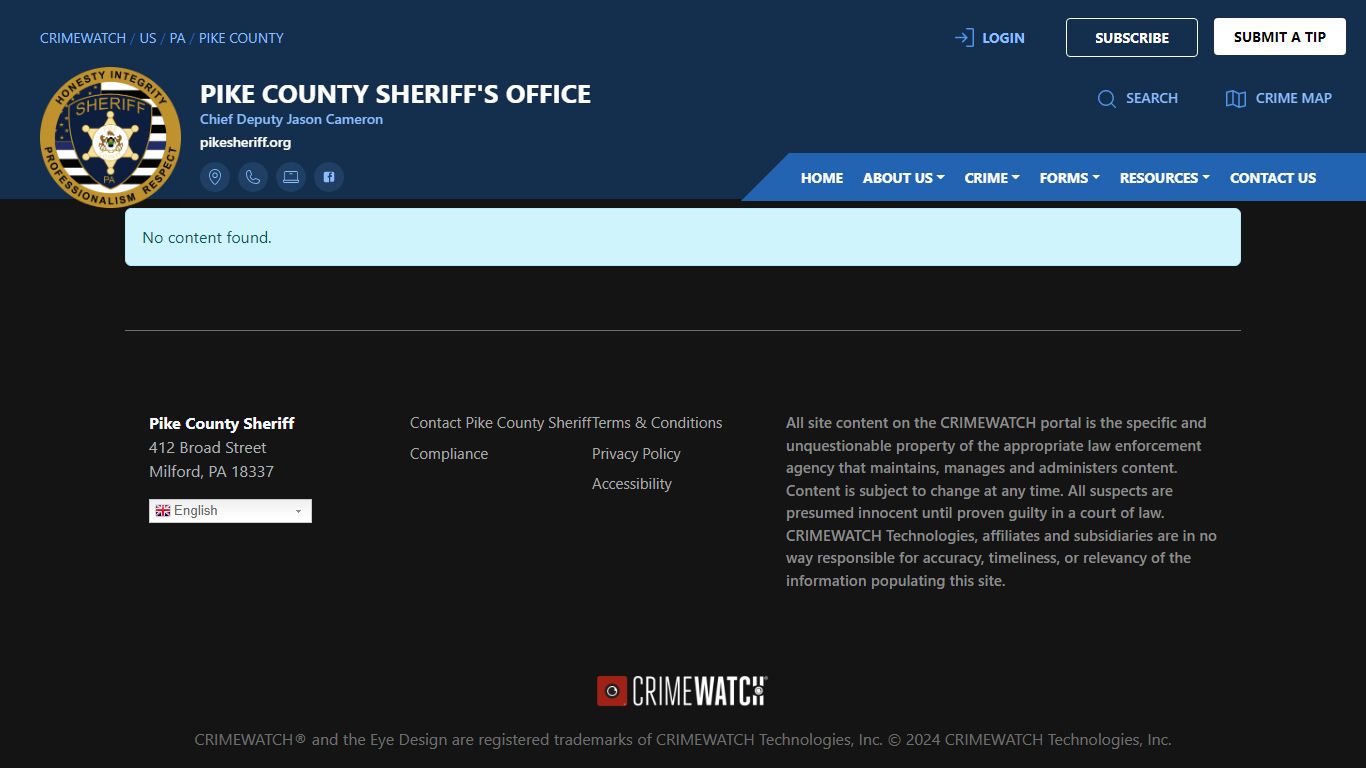The image size is (1366, 768).
Task: Expand the Resources menu
Action: pyautogui.click(x=1164, y=178)
